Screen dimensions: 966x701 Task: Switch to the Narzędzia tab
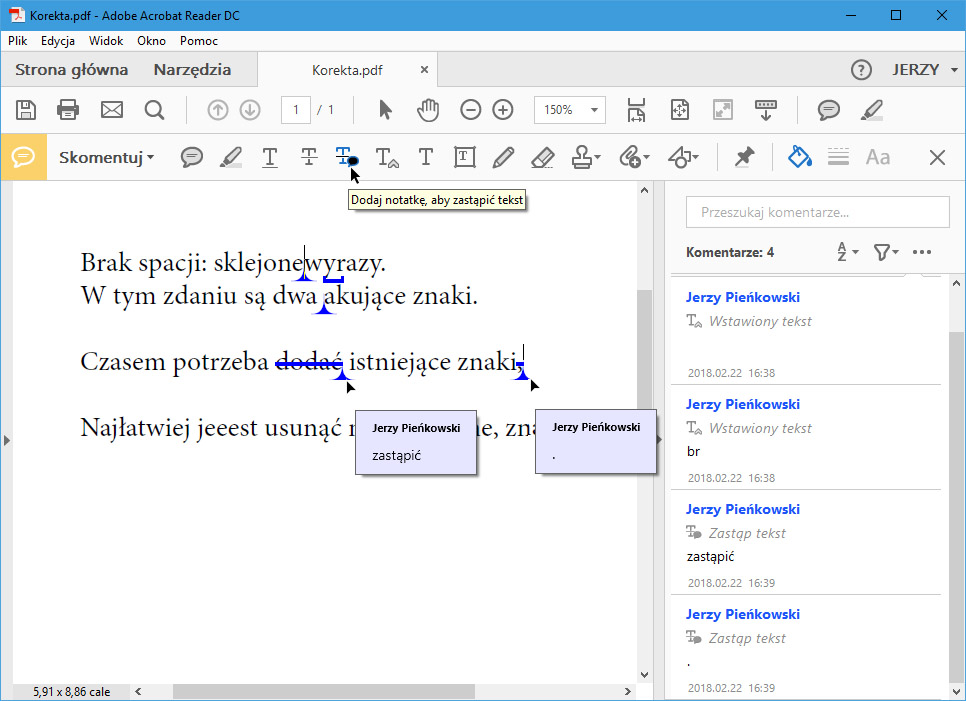tap(192, 70)
